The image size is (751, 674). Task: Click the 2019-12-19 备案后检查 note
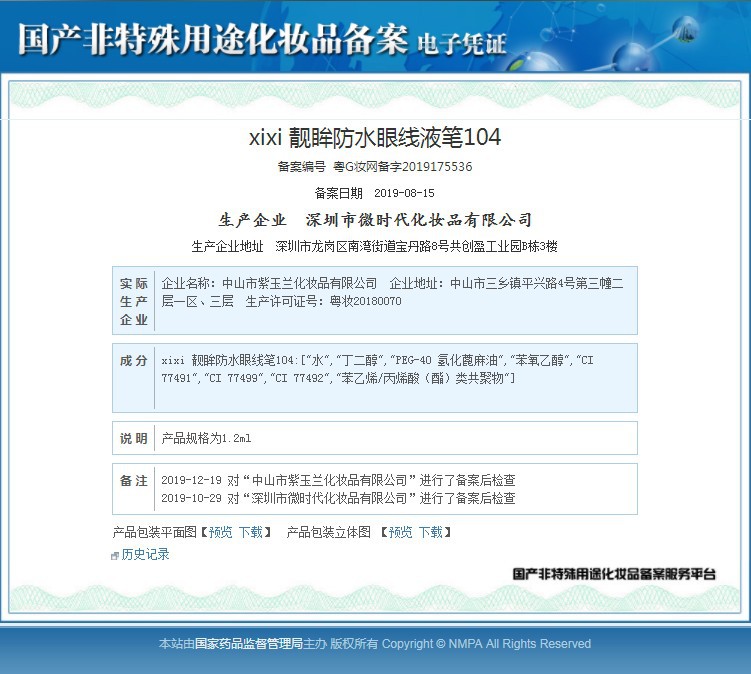338,480
